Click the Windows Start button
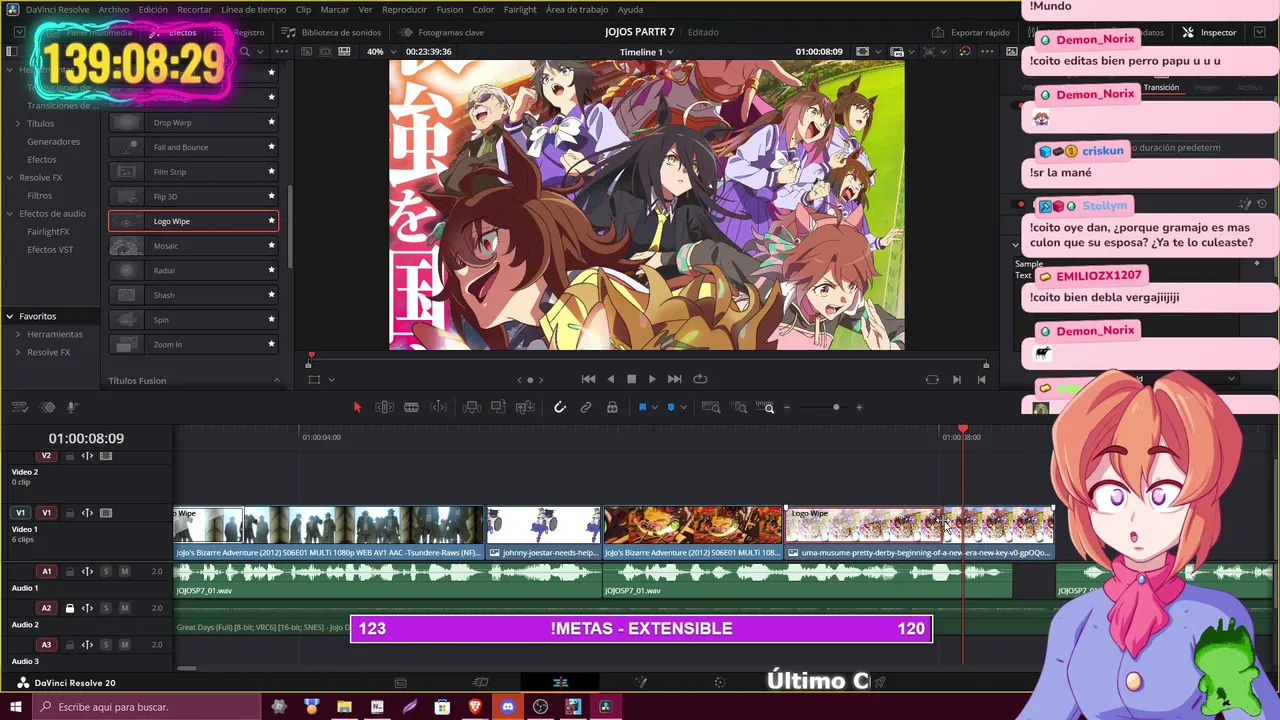1280x720 pixels. click(x=15, y=707)
